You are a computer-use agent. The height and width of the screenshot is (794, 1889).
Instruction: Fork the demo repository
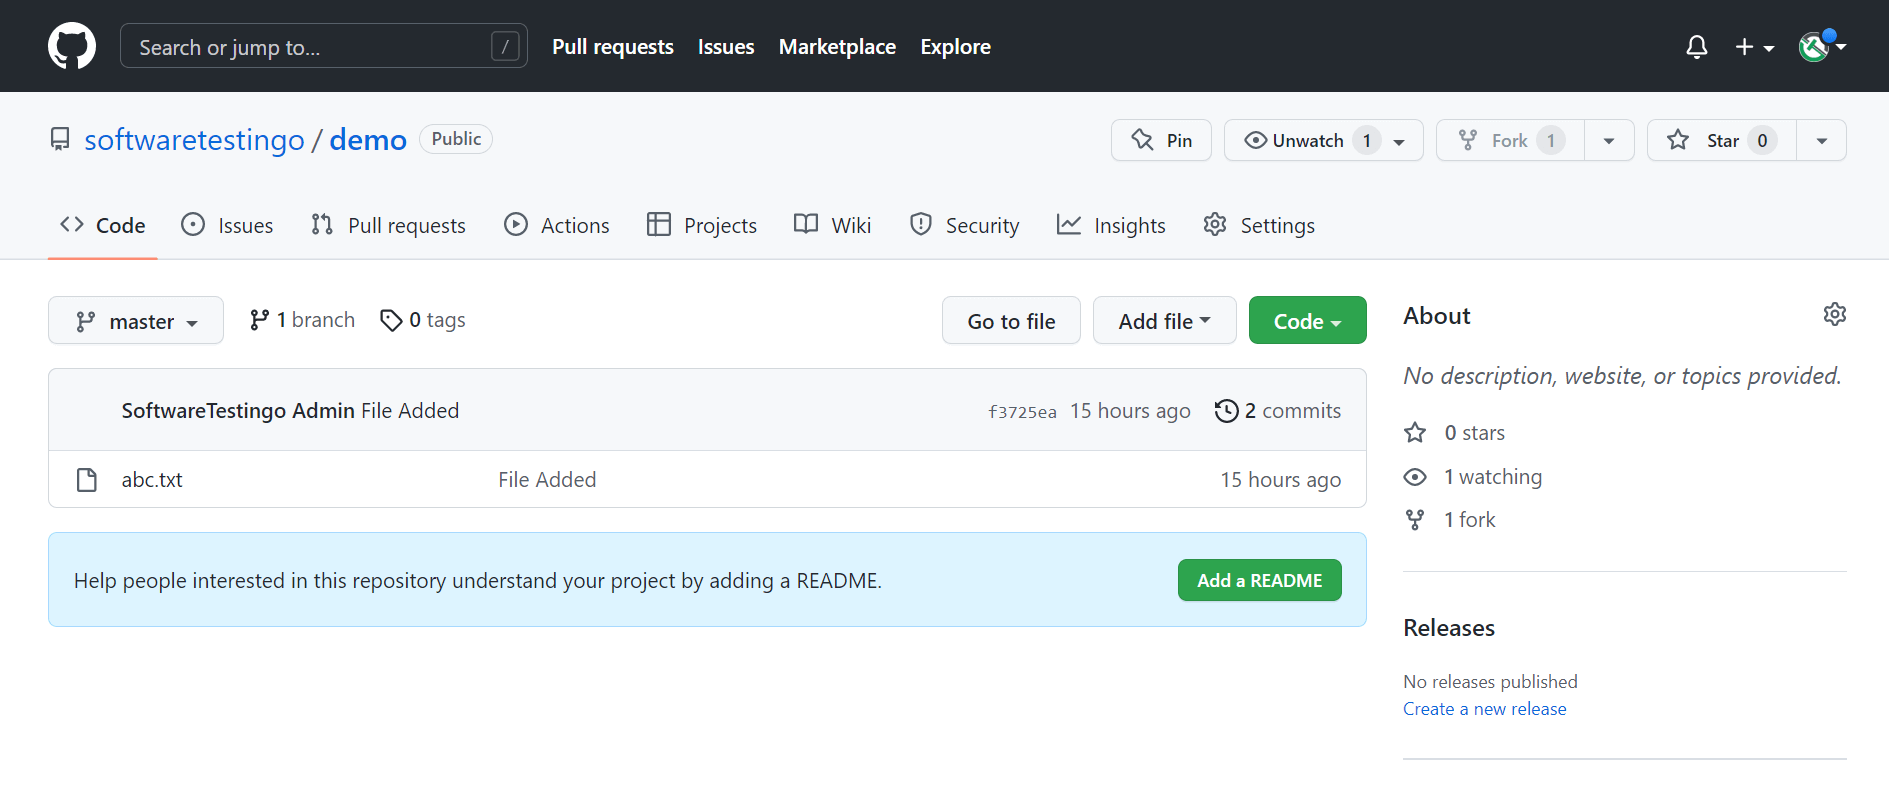pyautogui.click(x=1510, y=140)
